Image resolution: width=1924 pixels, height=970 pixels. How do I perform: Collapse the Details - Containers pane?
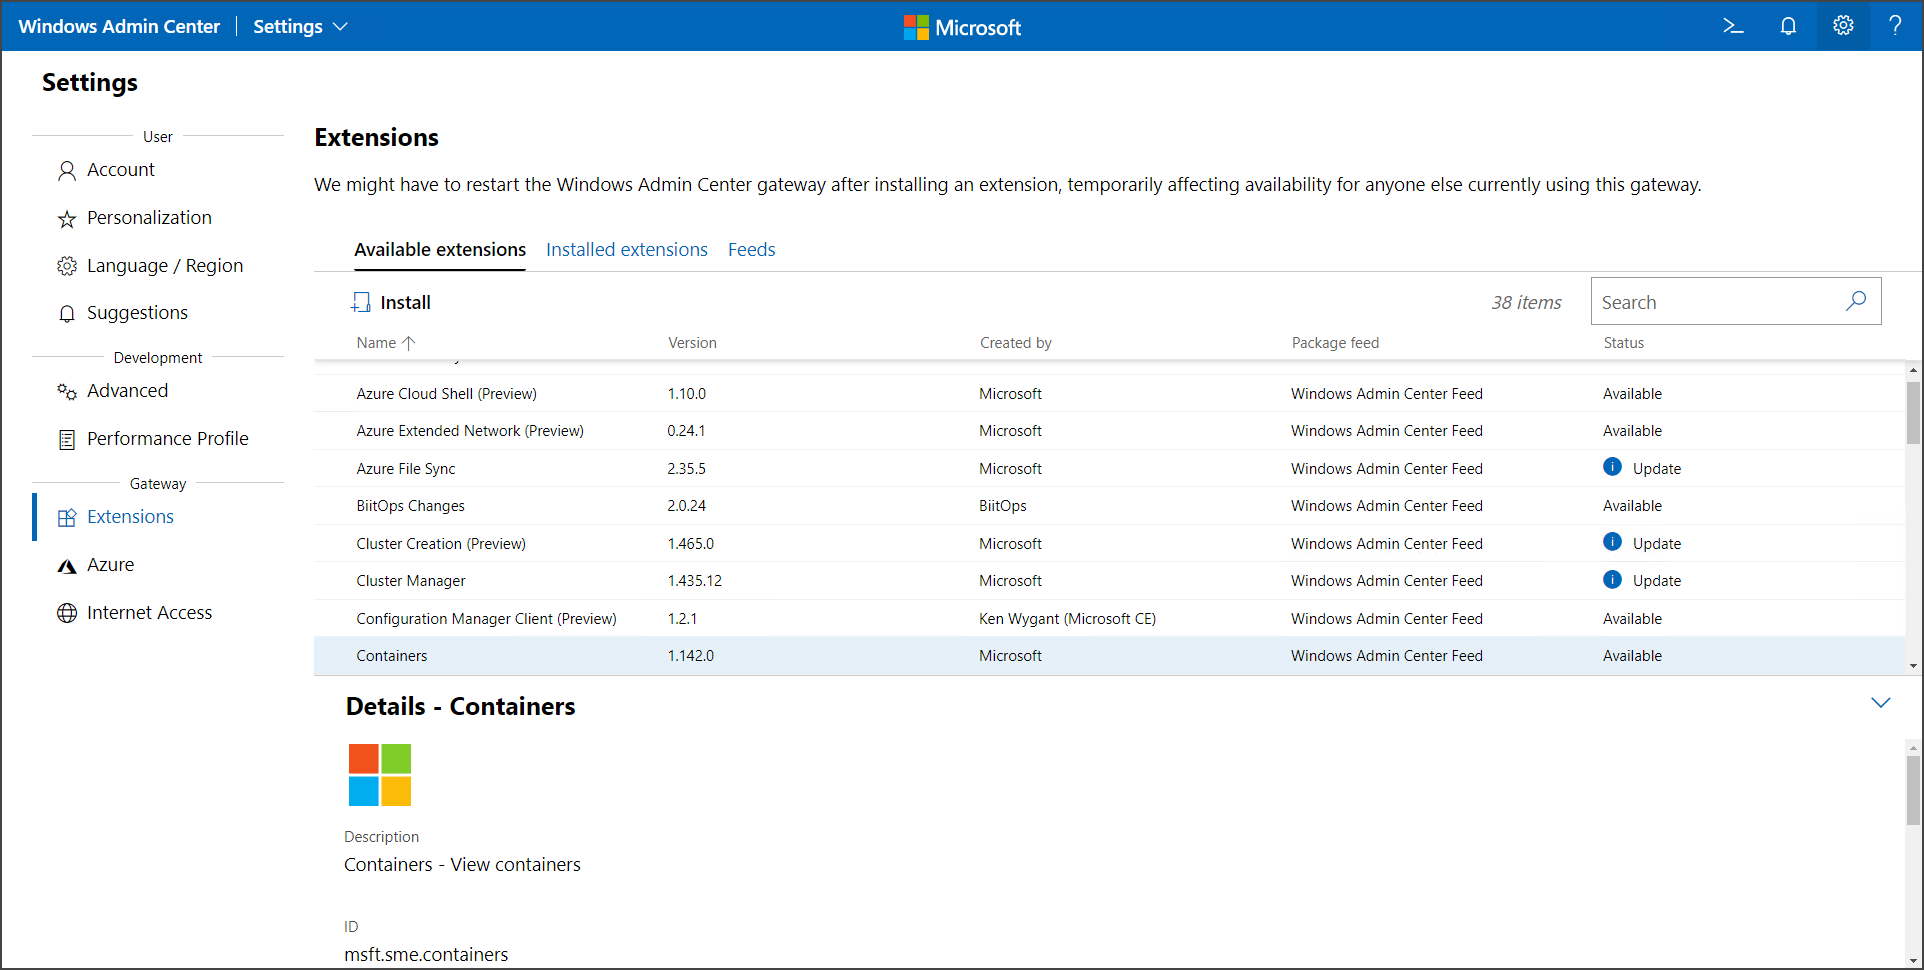pos(1880,703)
